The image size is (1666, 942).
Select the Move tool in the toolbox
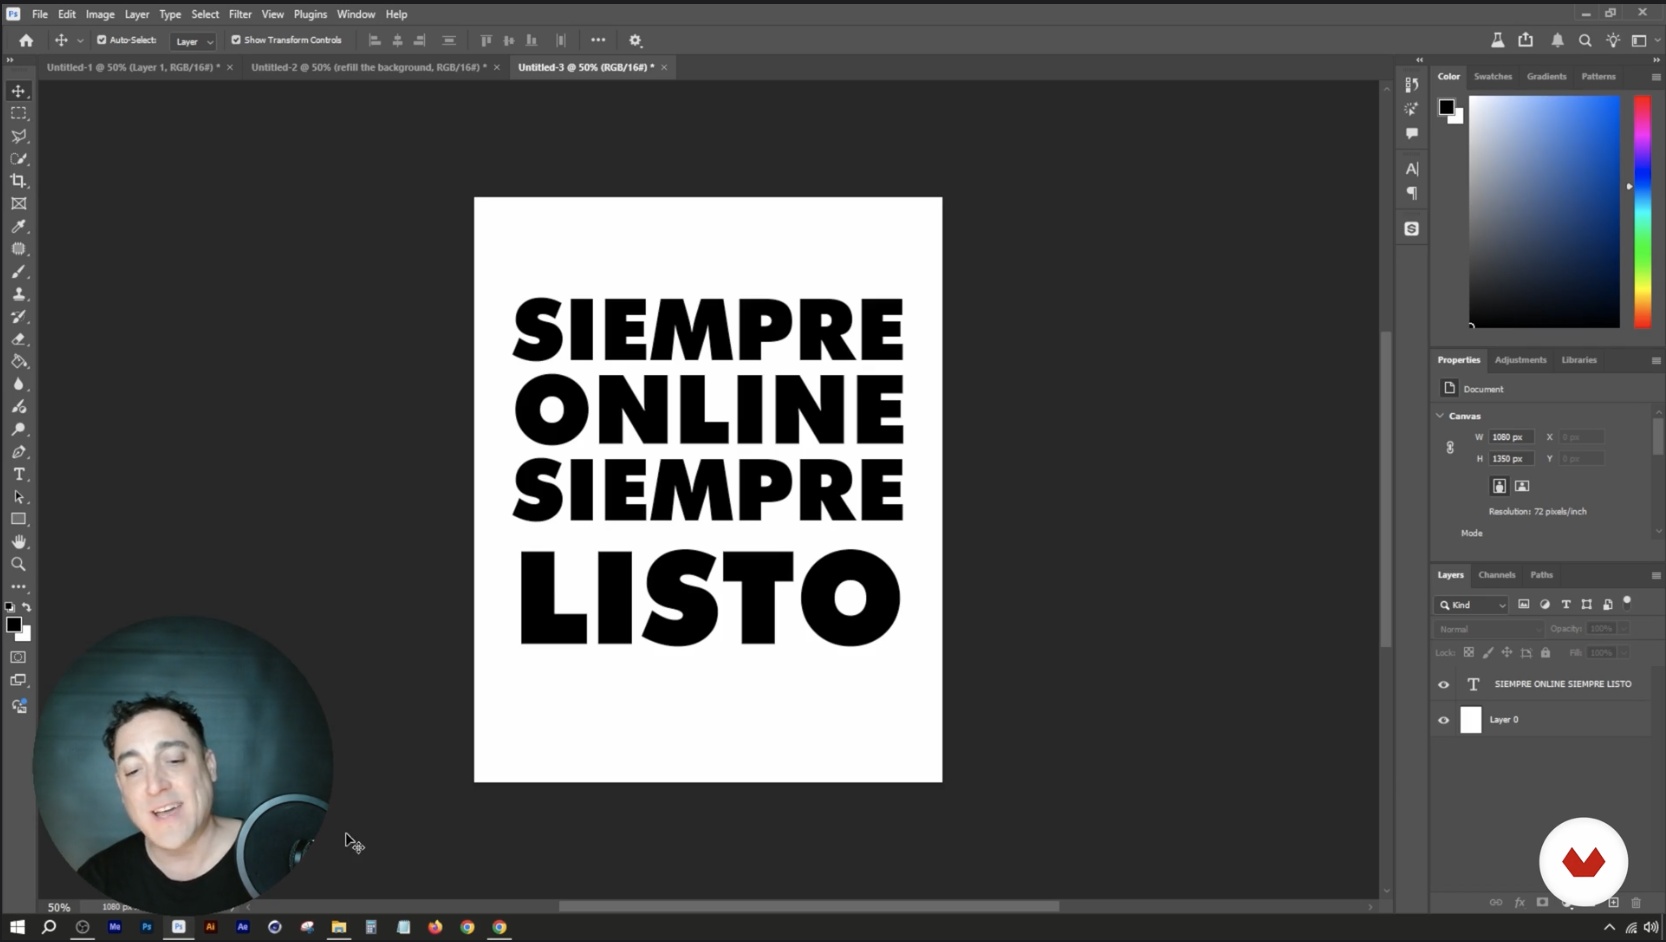[18, 91]
